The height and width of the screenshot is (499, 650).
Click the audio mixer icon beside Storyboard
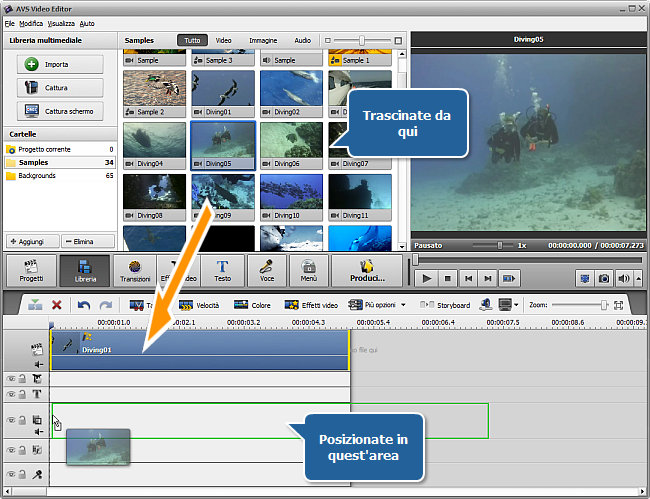486,305
